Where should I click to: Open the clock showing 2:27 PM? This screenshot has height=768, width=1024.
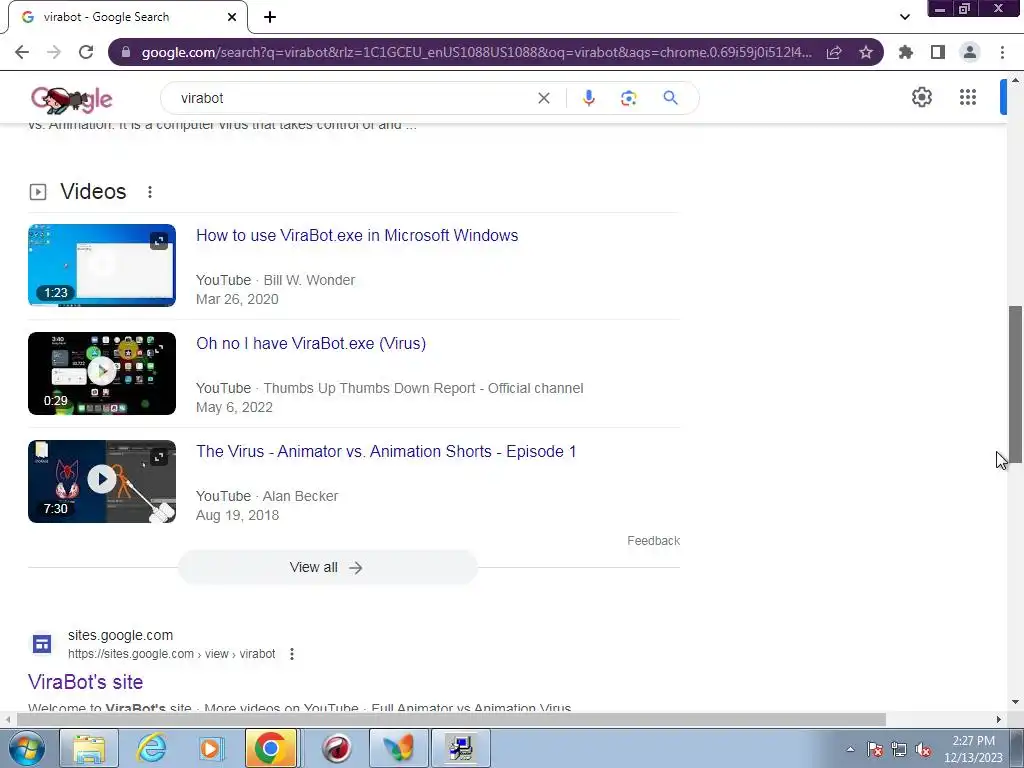click(973, 749)
